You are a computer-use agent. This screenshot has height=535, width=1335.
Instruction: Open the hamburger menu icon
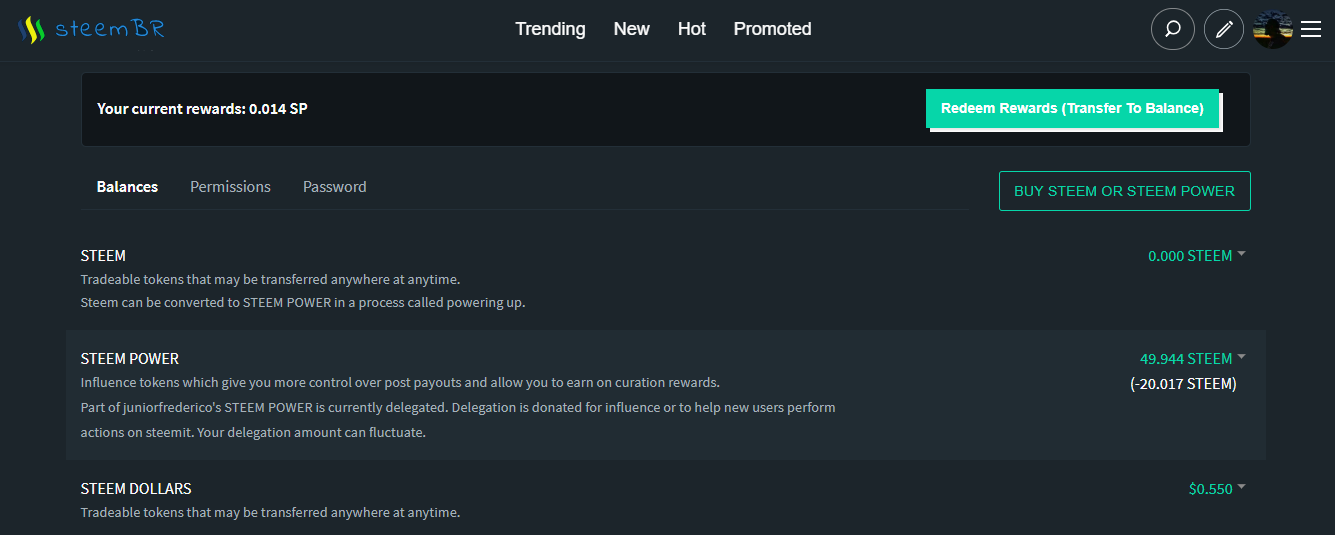(1311, 29)
